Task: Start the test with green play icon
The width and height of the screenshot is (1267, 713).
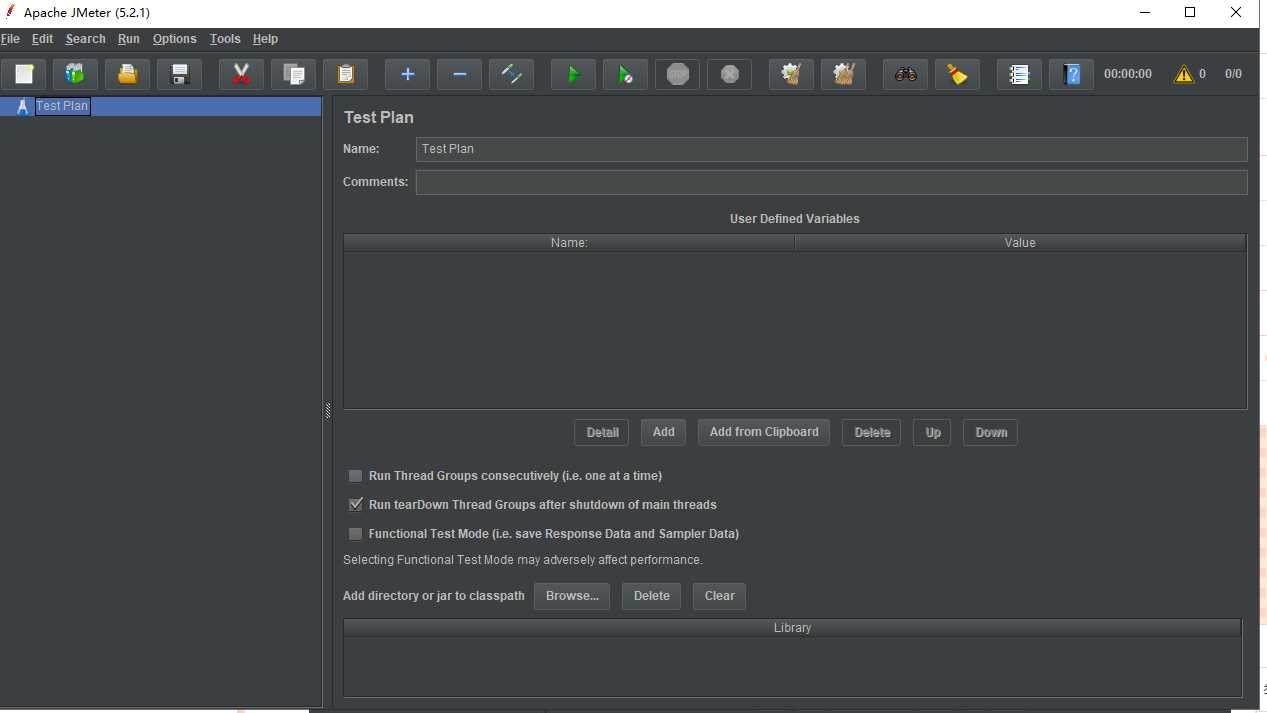Action: [573, 74]
